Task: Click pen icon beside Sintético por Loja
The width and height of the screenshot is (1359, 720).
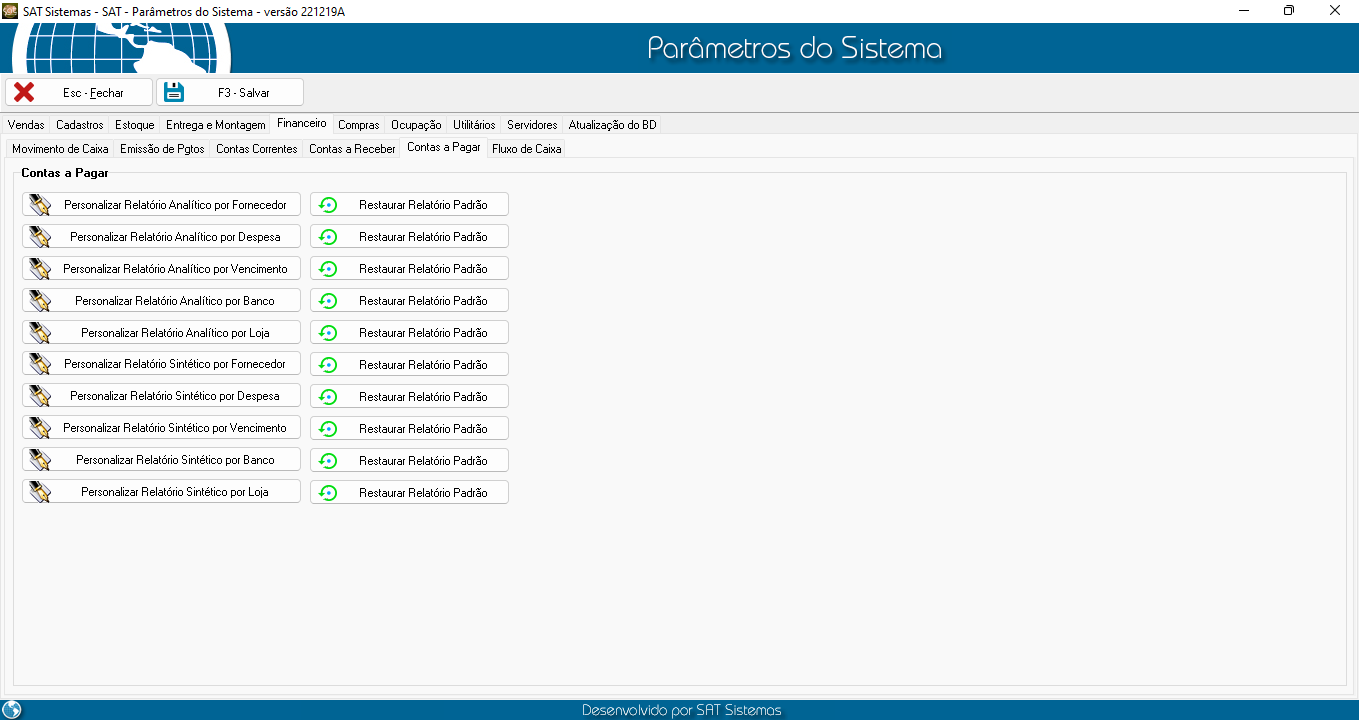Action: [x=40, y=492]
